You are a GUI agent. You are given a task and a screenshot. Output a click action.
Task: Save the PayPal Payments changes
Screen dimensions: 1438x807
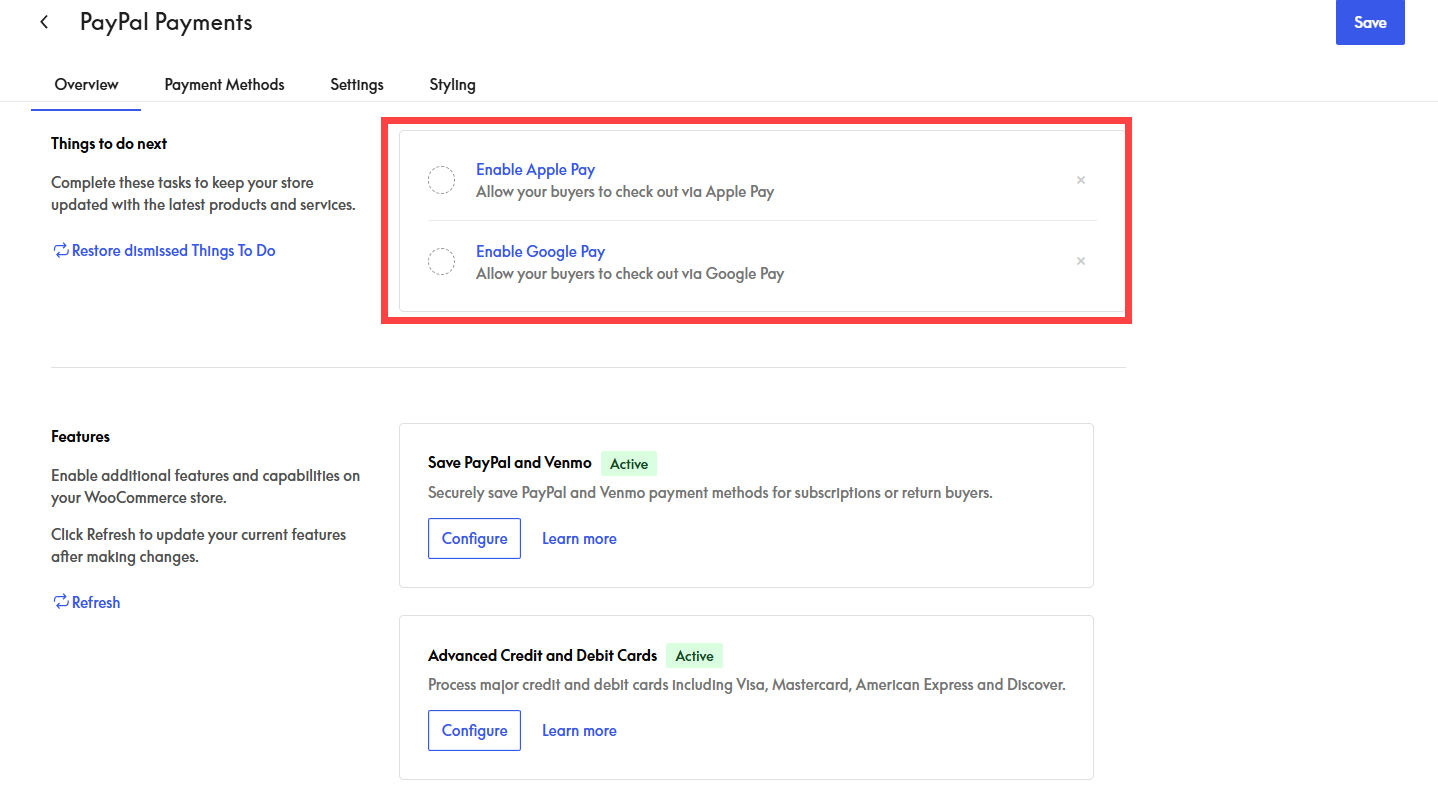[1370, 22]
